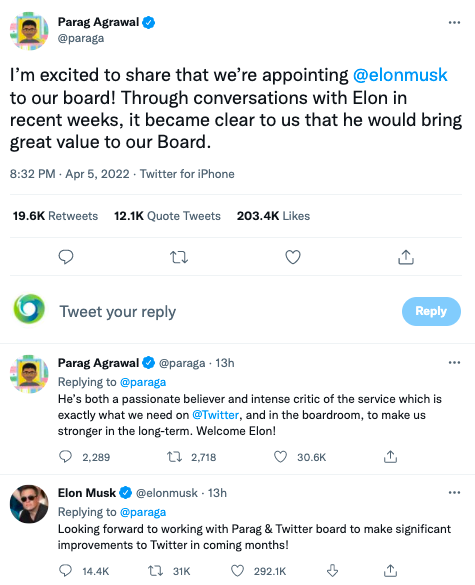Retweet Elon Musk's reply showing 31K

click(x=155, y=571)
